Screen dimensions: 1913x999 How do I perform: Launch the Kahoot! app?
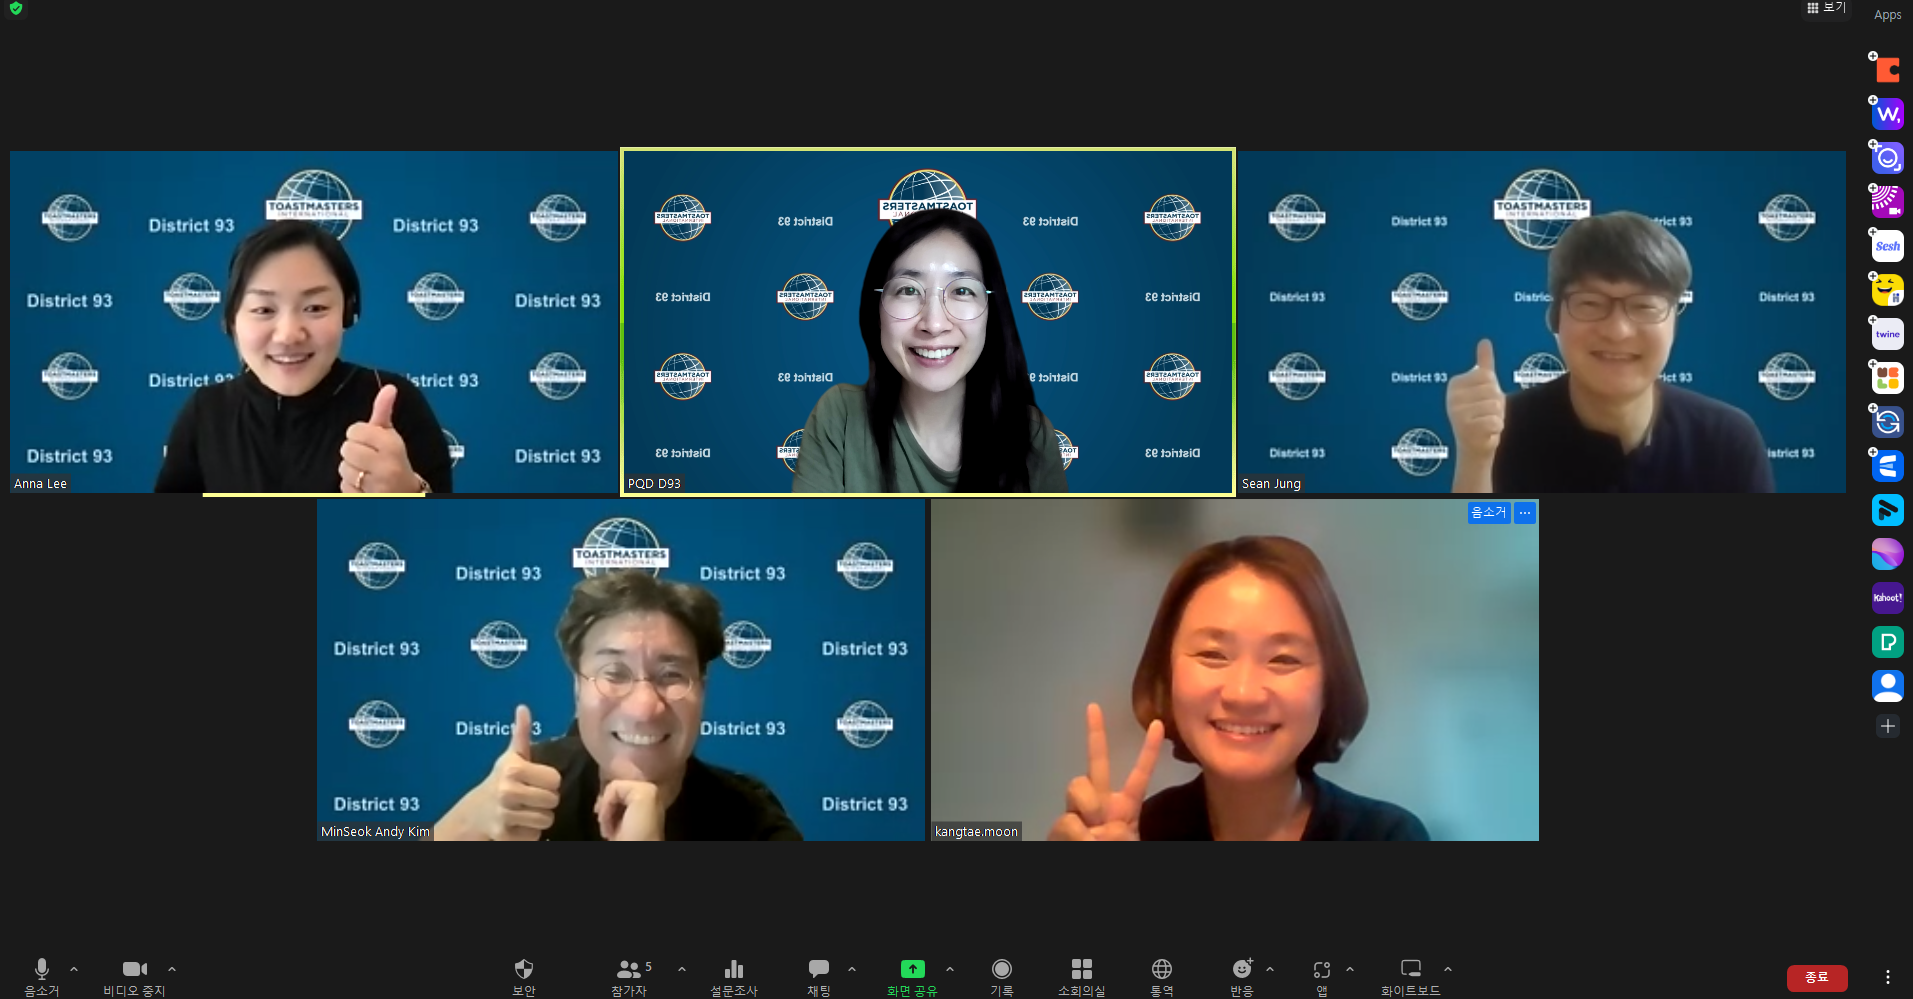pos(1887,598)
